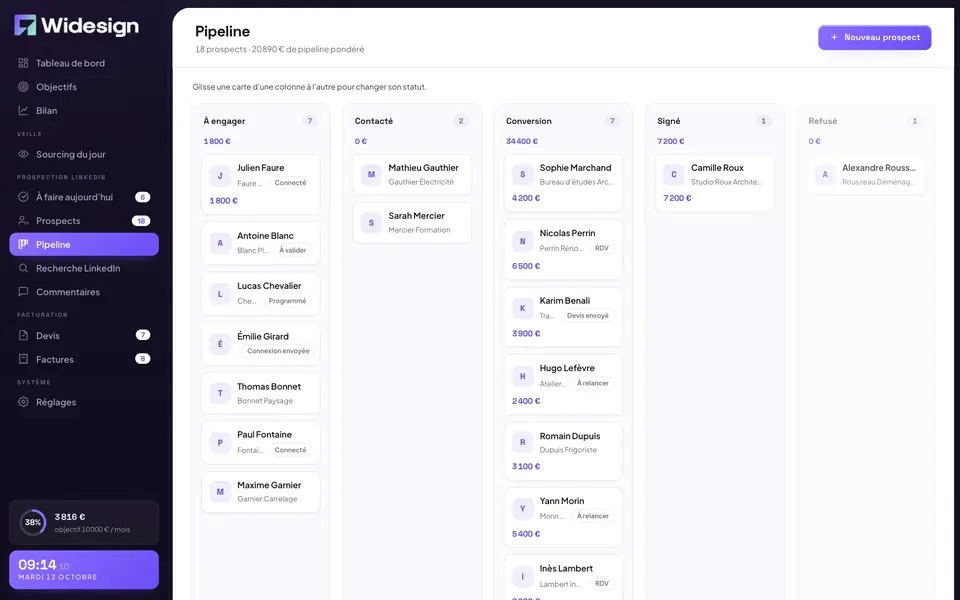
Task: Click the 09:14 clock widget
Action: [x=84, y=569]
